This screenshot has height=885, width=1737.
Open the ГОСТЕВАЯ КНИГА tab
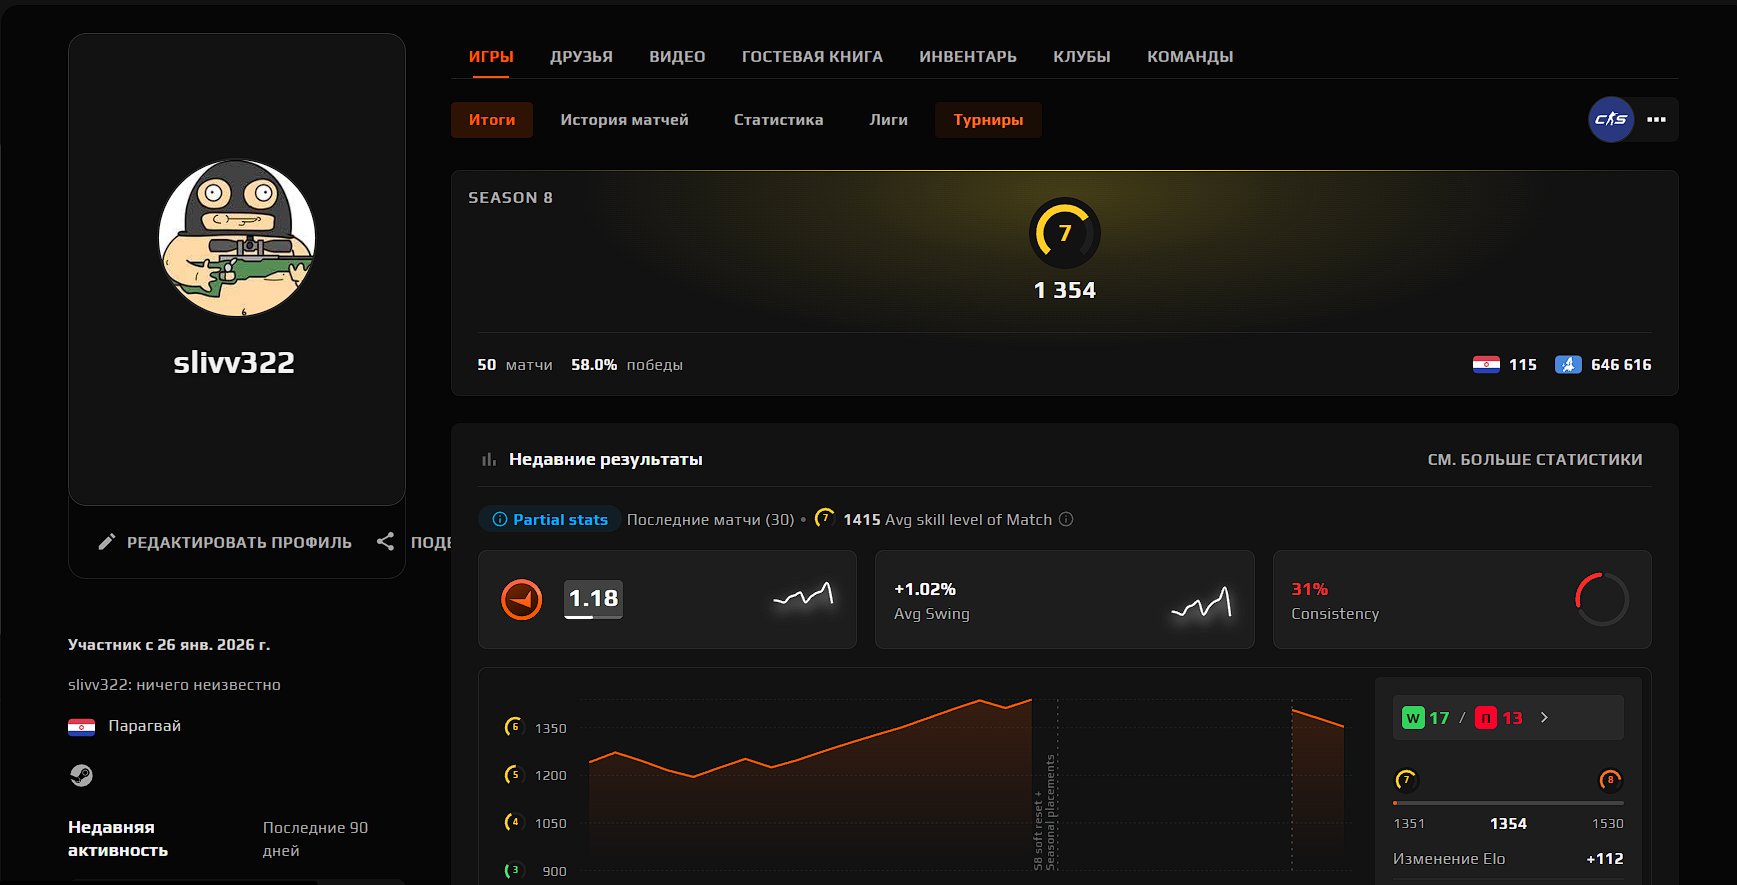pyautogui.click(x=812, y=57)
